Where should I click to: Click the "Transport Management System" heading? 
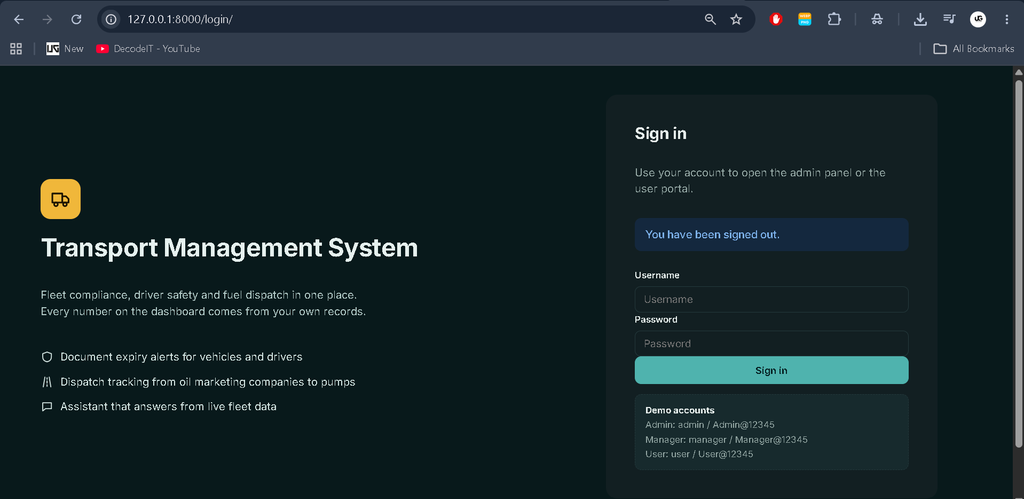coord(229,248)
